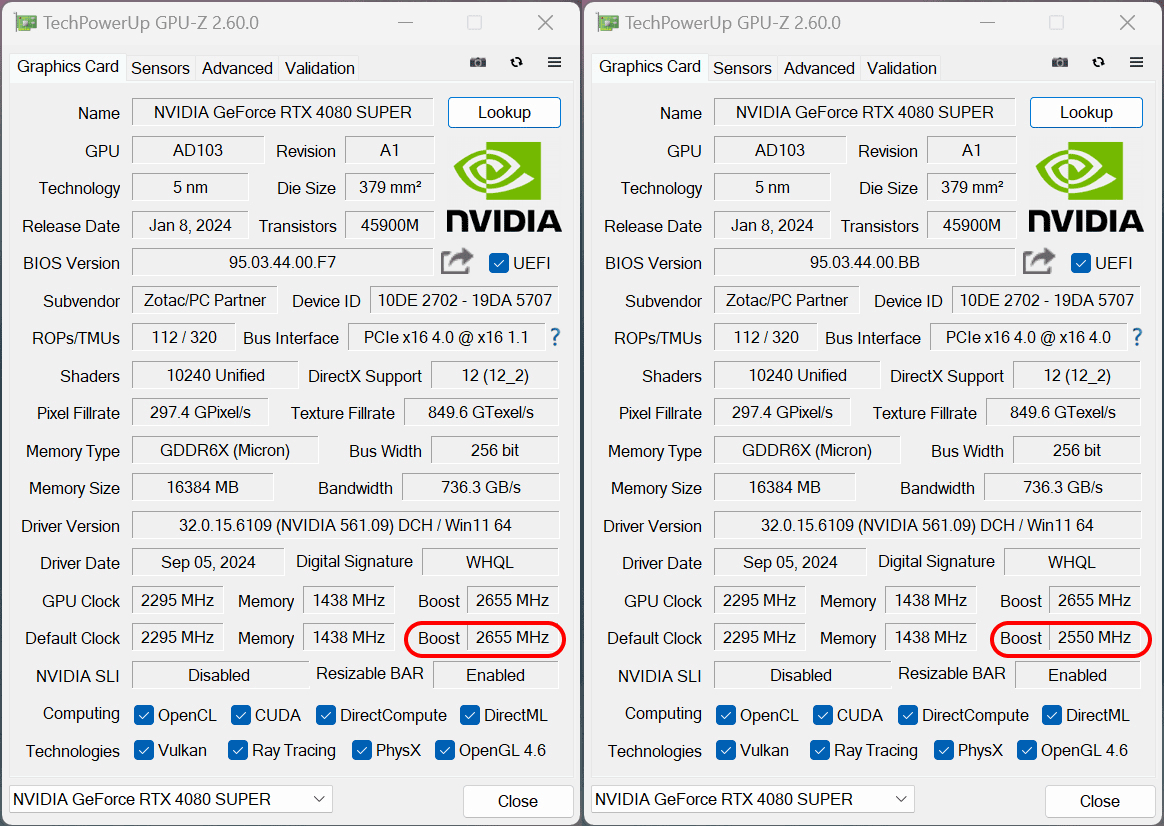
Task: Toggle Ray Tracing checkbox in left window
Action: coord(238,750)
